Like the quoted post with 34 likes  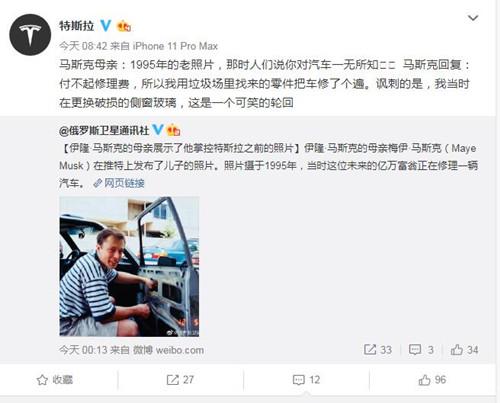coord(464,350)
